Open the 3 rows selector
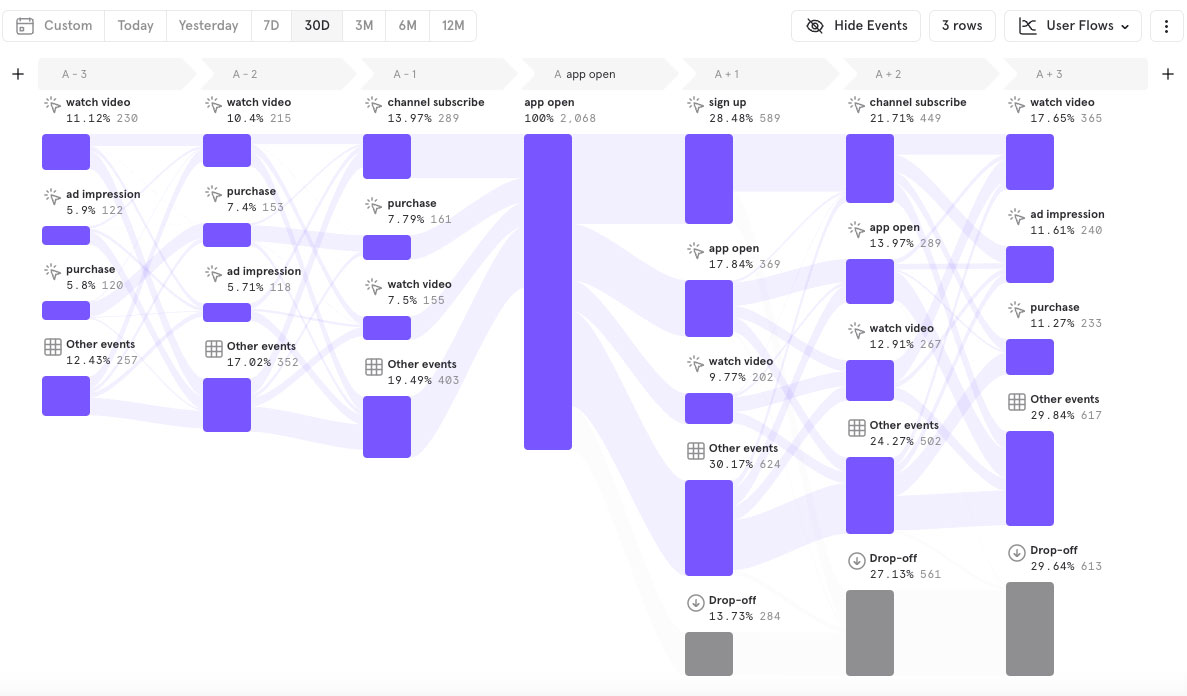1187x696 pixels. 962,26
